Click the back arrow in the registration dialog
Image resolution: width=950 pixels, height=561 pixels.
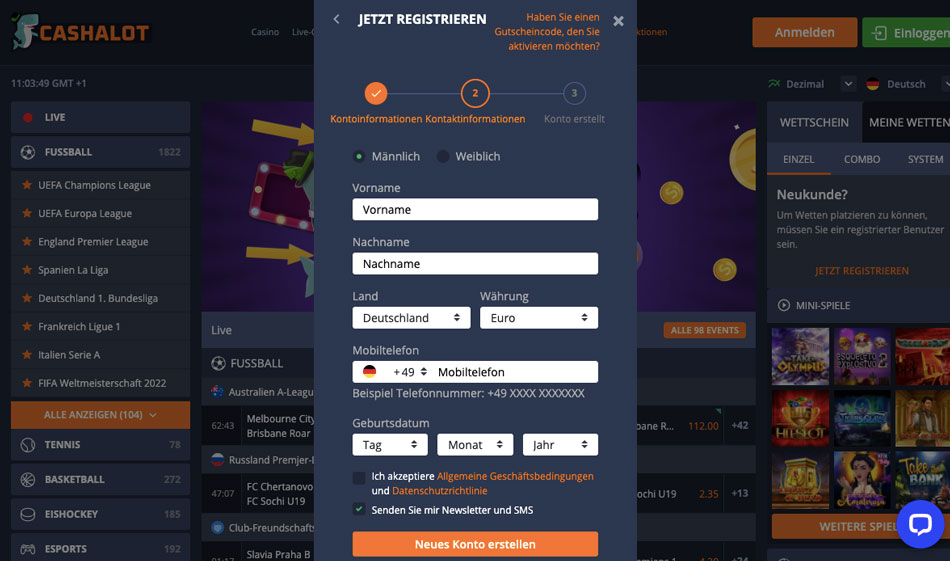tap(336, 19)
